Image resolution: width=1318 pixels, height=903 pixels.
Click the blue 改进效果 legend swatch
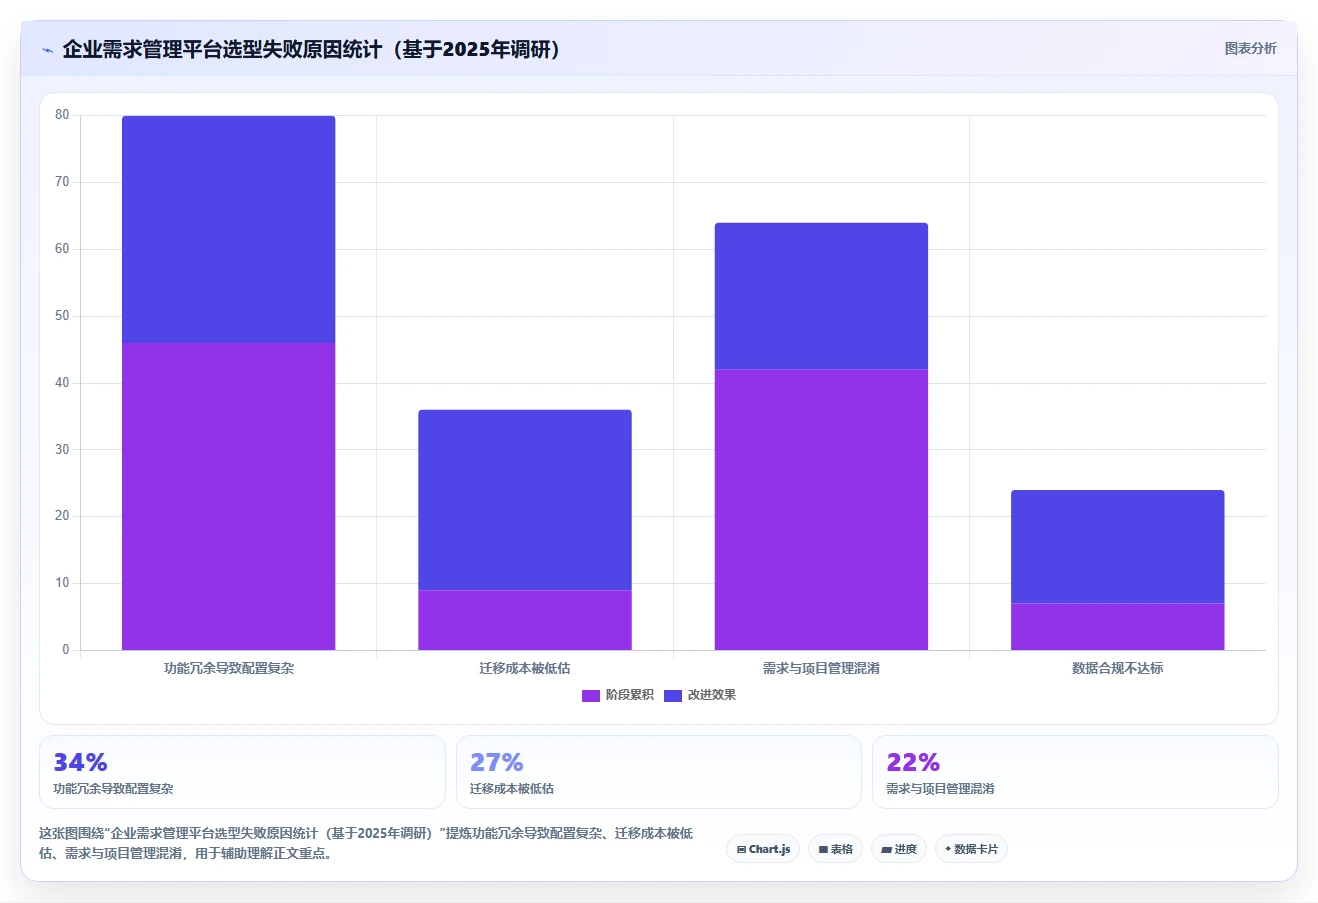coord(673,695)
